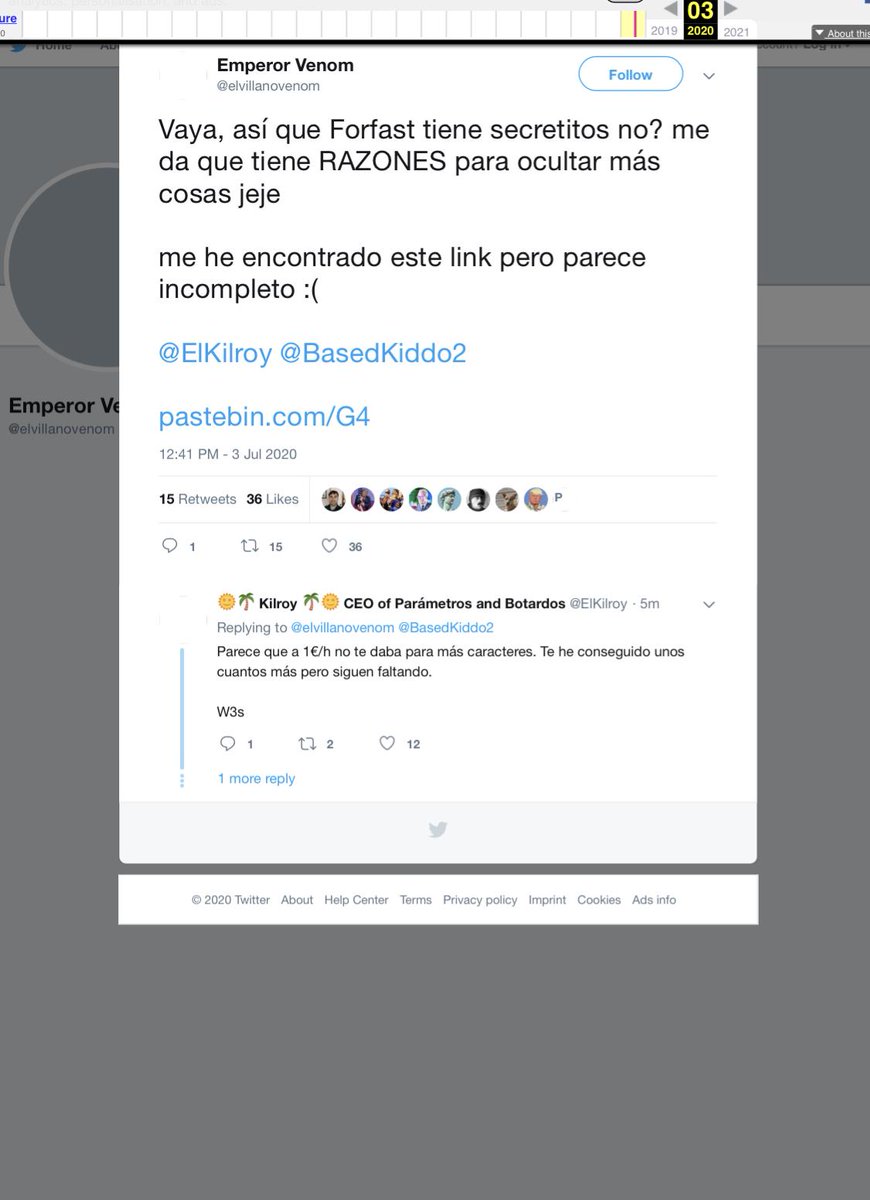Select the 2019 year on Wayback timeline
Screen dimensions: 870x1200
coord(664,31)
